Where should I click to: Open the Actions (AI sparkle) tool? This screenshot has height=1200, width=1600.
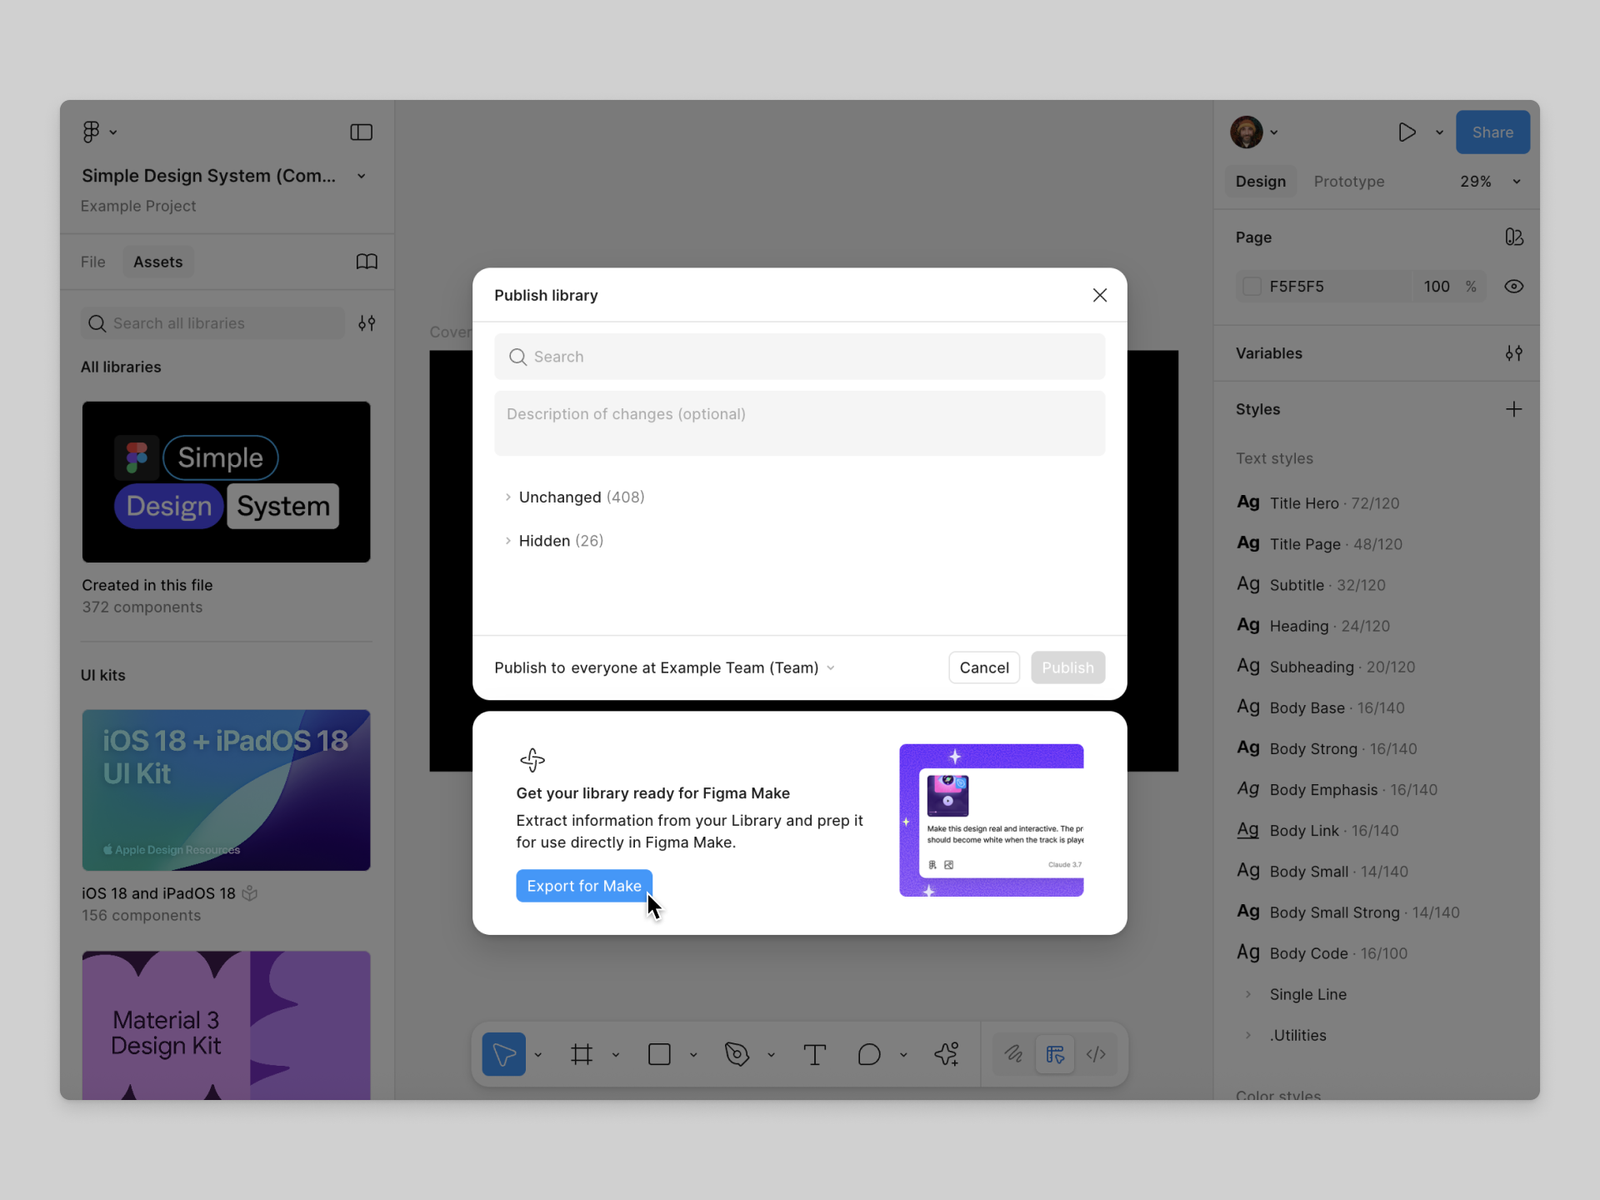[946, 1053]
